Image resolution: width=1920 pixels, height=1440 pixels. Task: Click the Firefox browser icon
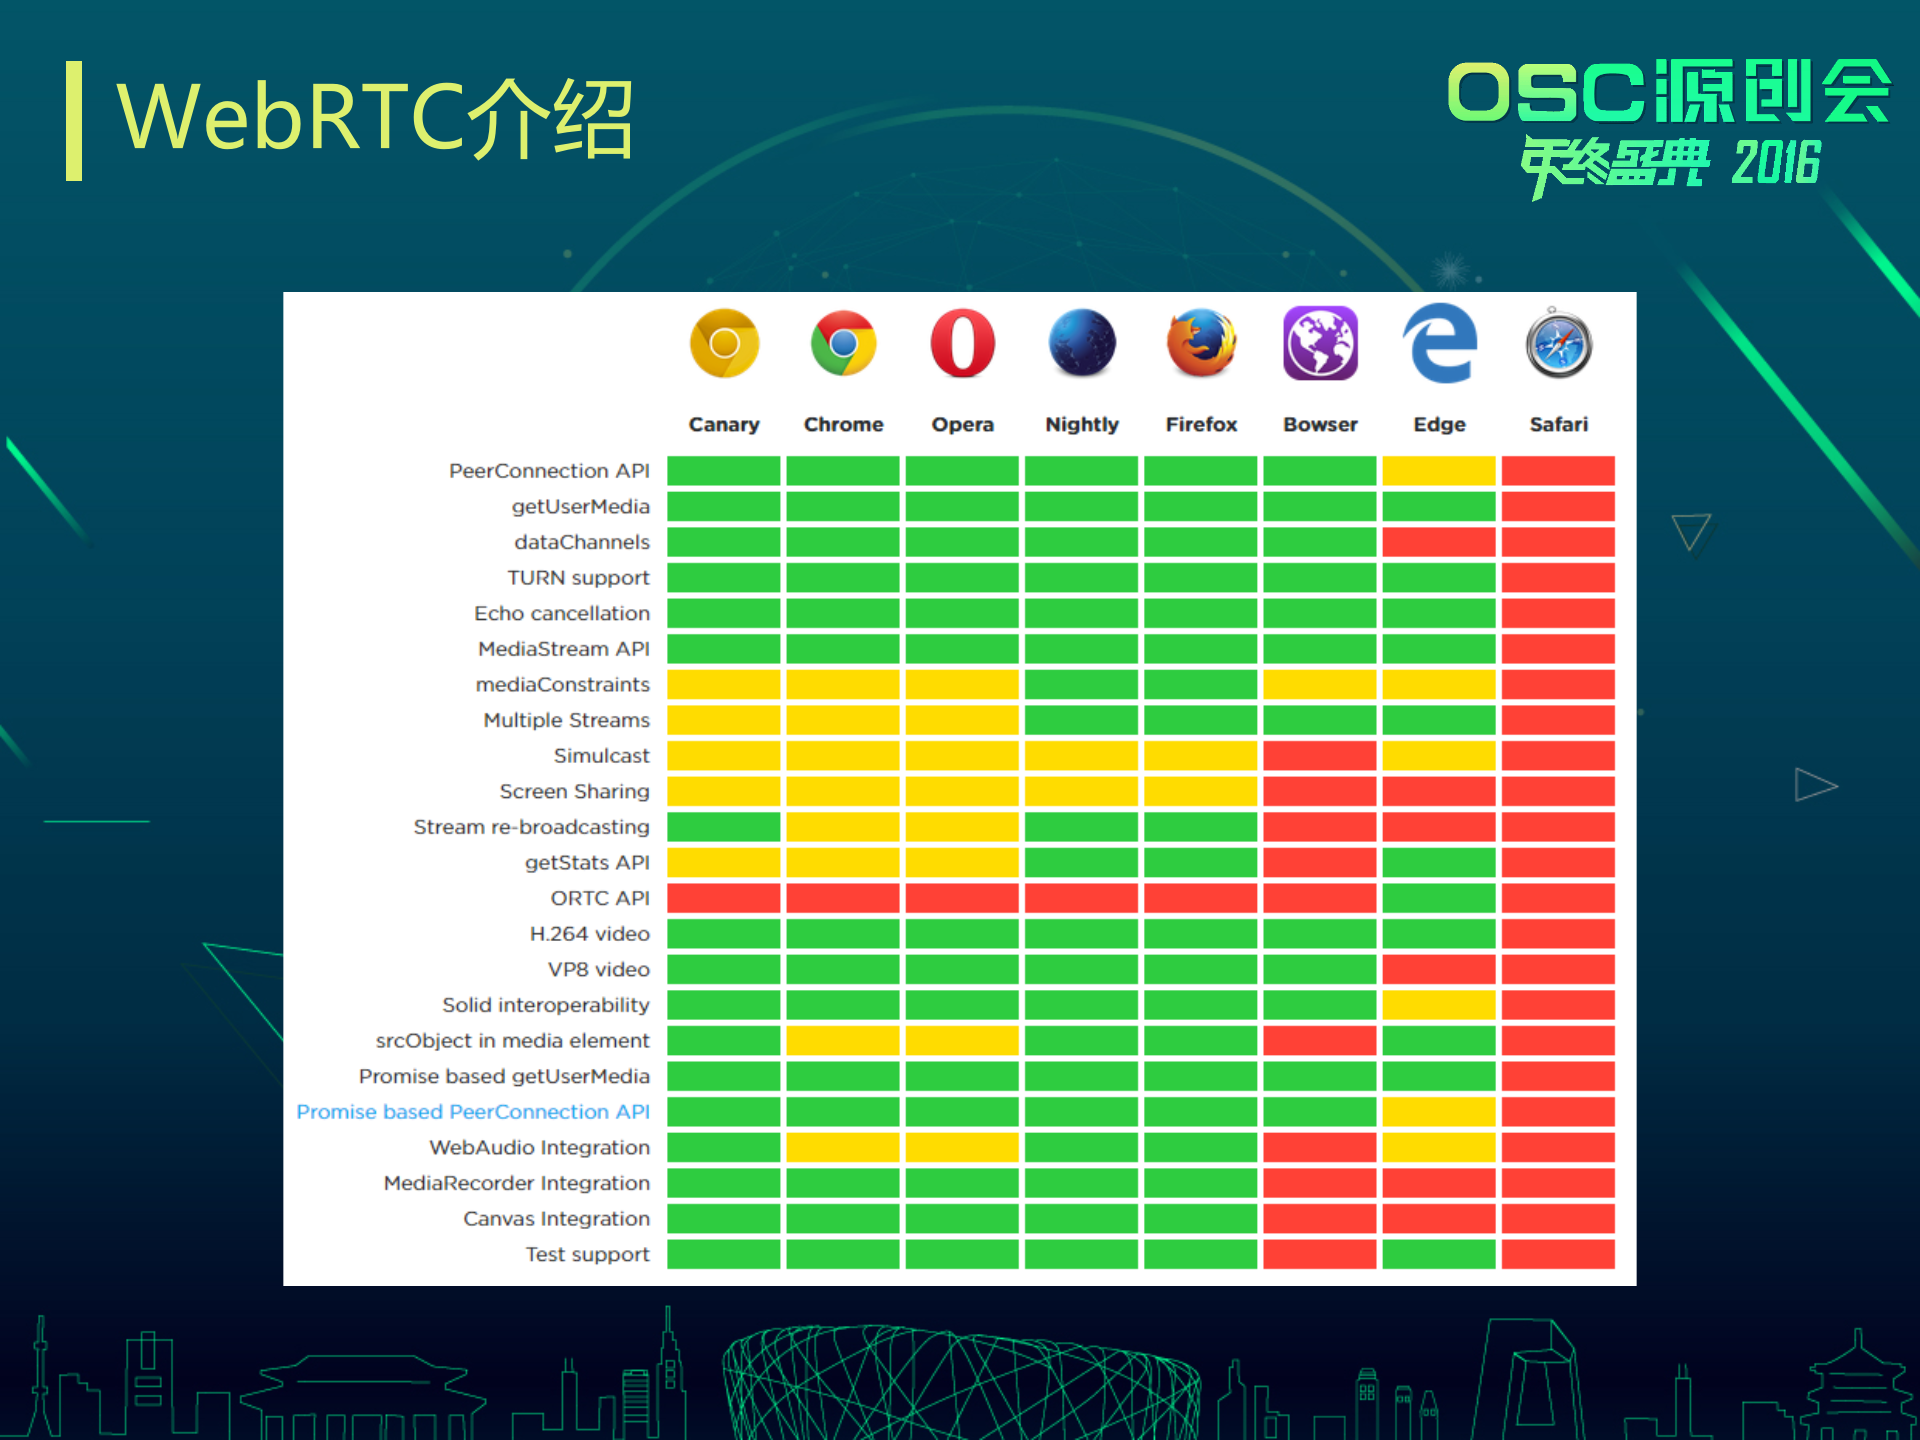(x=1201, y=343)
